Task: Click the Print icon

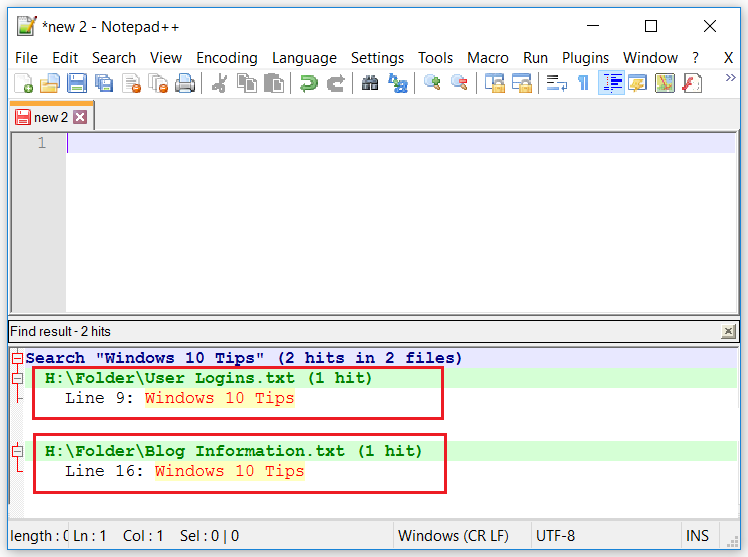Action: pyautogui.click(x=185, y=83)
